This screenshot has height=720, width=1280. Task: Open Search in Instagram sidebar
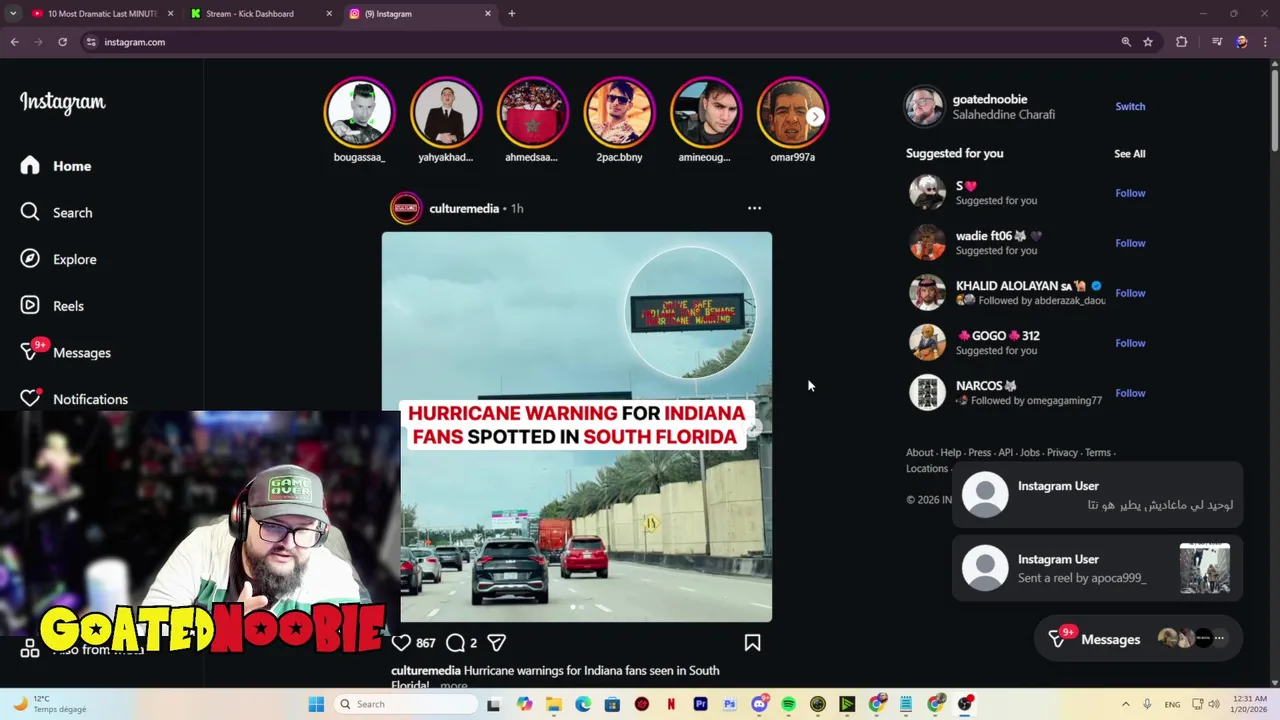[57, 212]
